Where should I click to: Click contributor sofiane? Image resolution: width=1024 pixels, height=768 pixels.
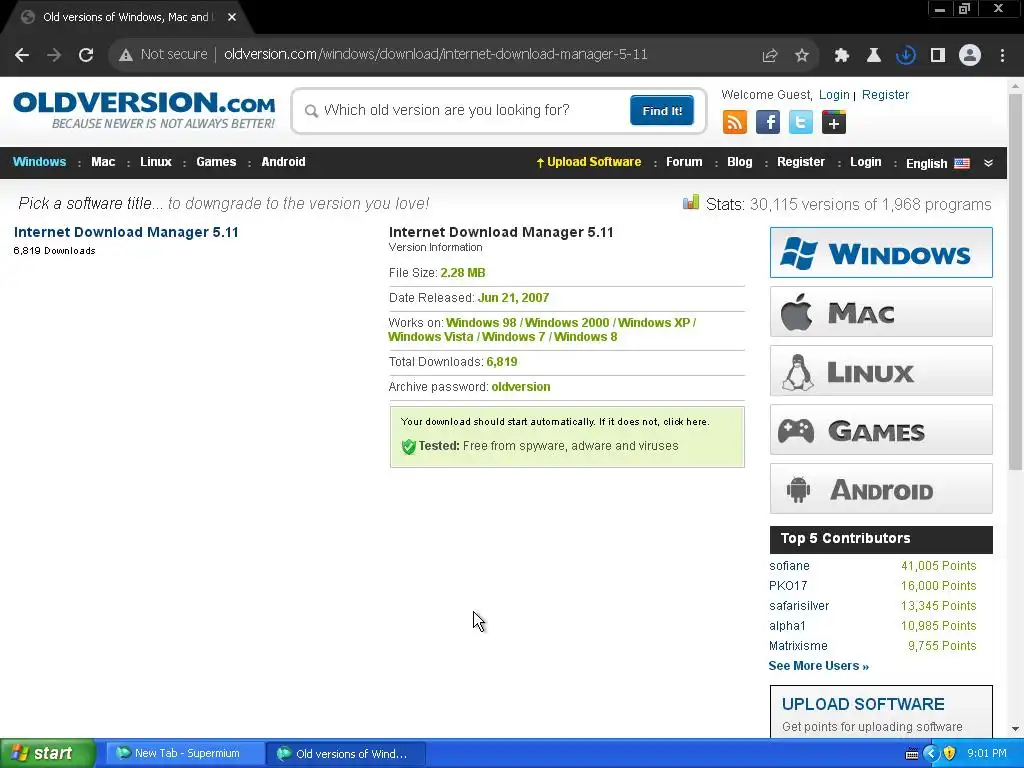[789, 566]
